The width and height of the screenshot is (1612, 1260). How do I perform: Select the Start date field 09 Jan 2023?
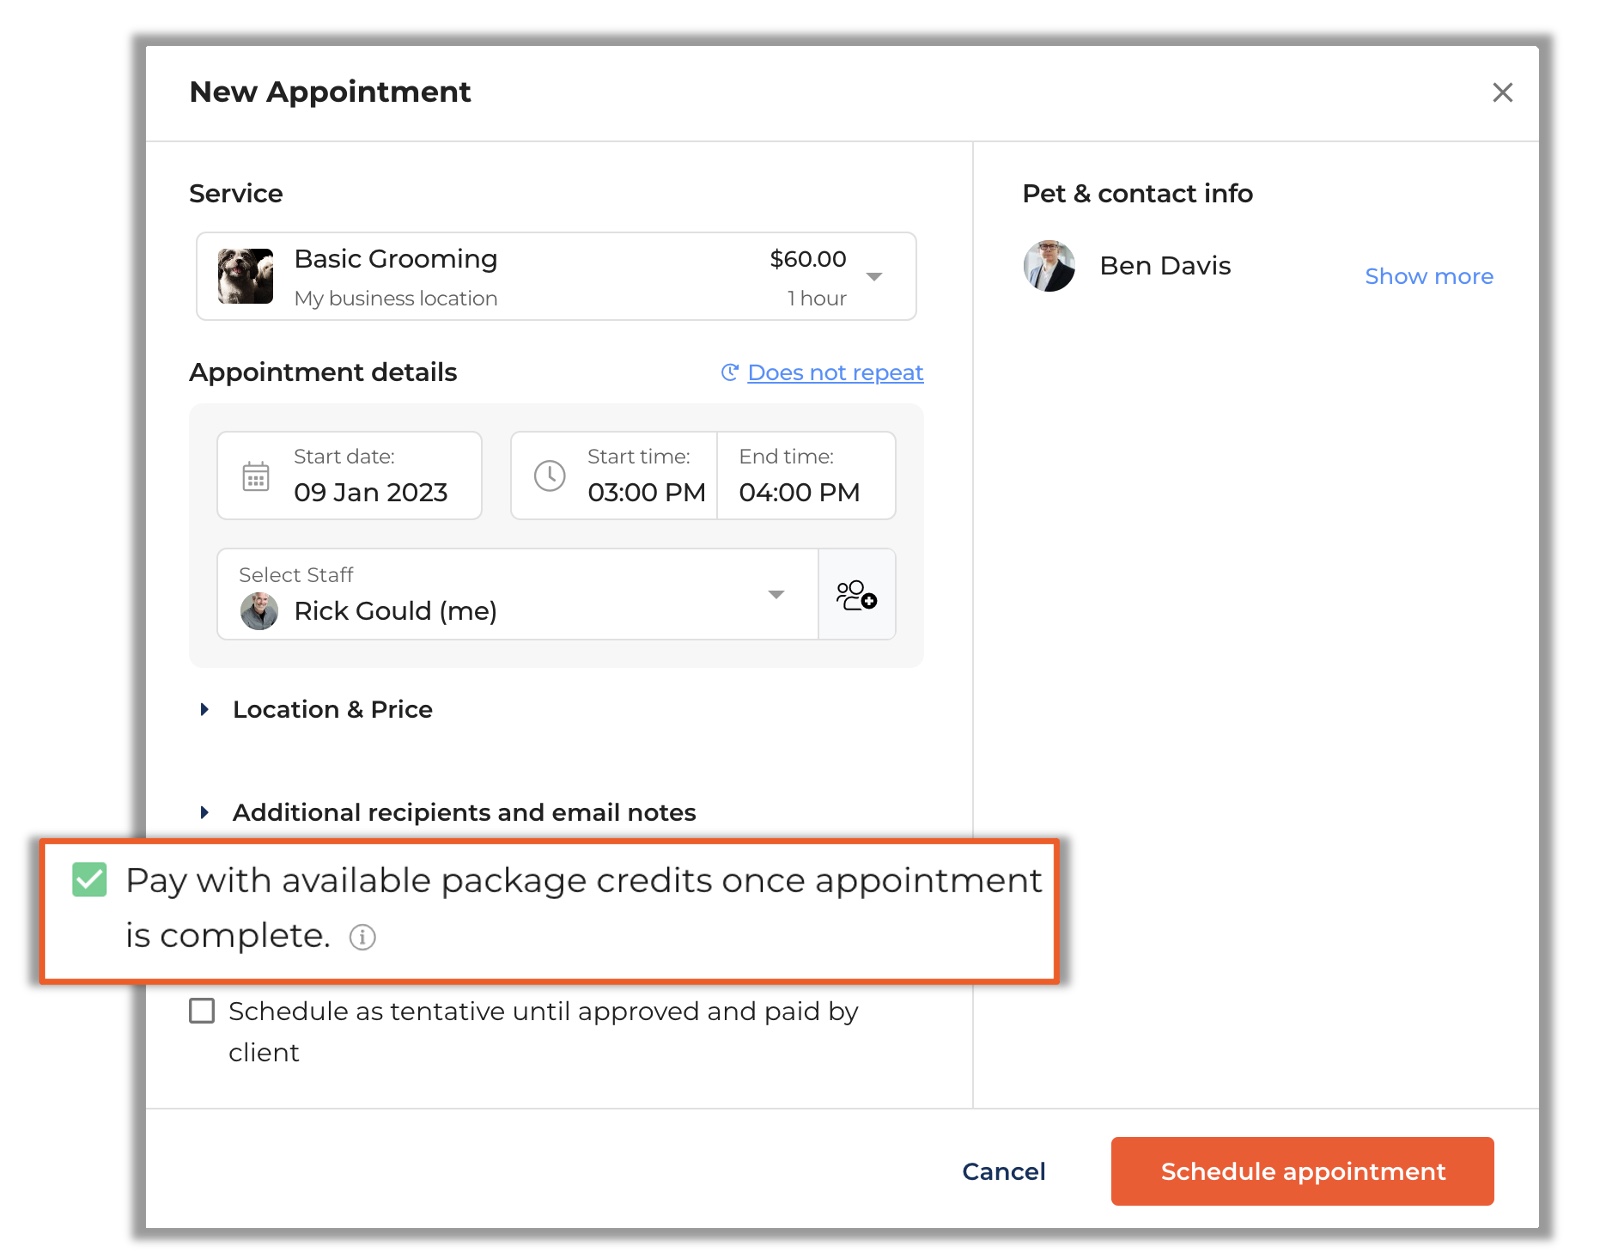click(349, 475)
